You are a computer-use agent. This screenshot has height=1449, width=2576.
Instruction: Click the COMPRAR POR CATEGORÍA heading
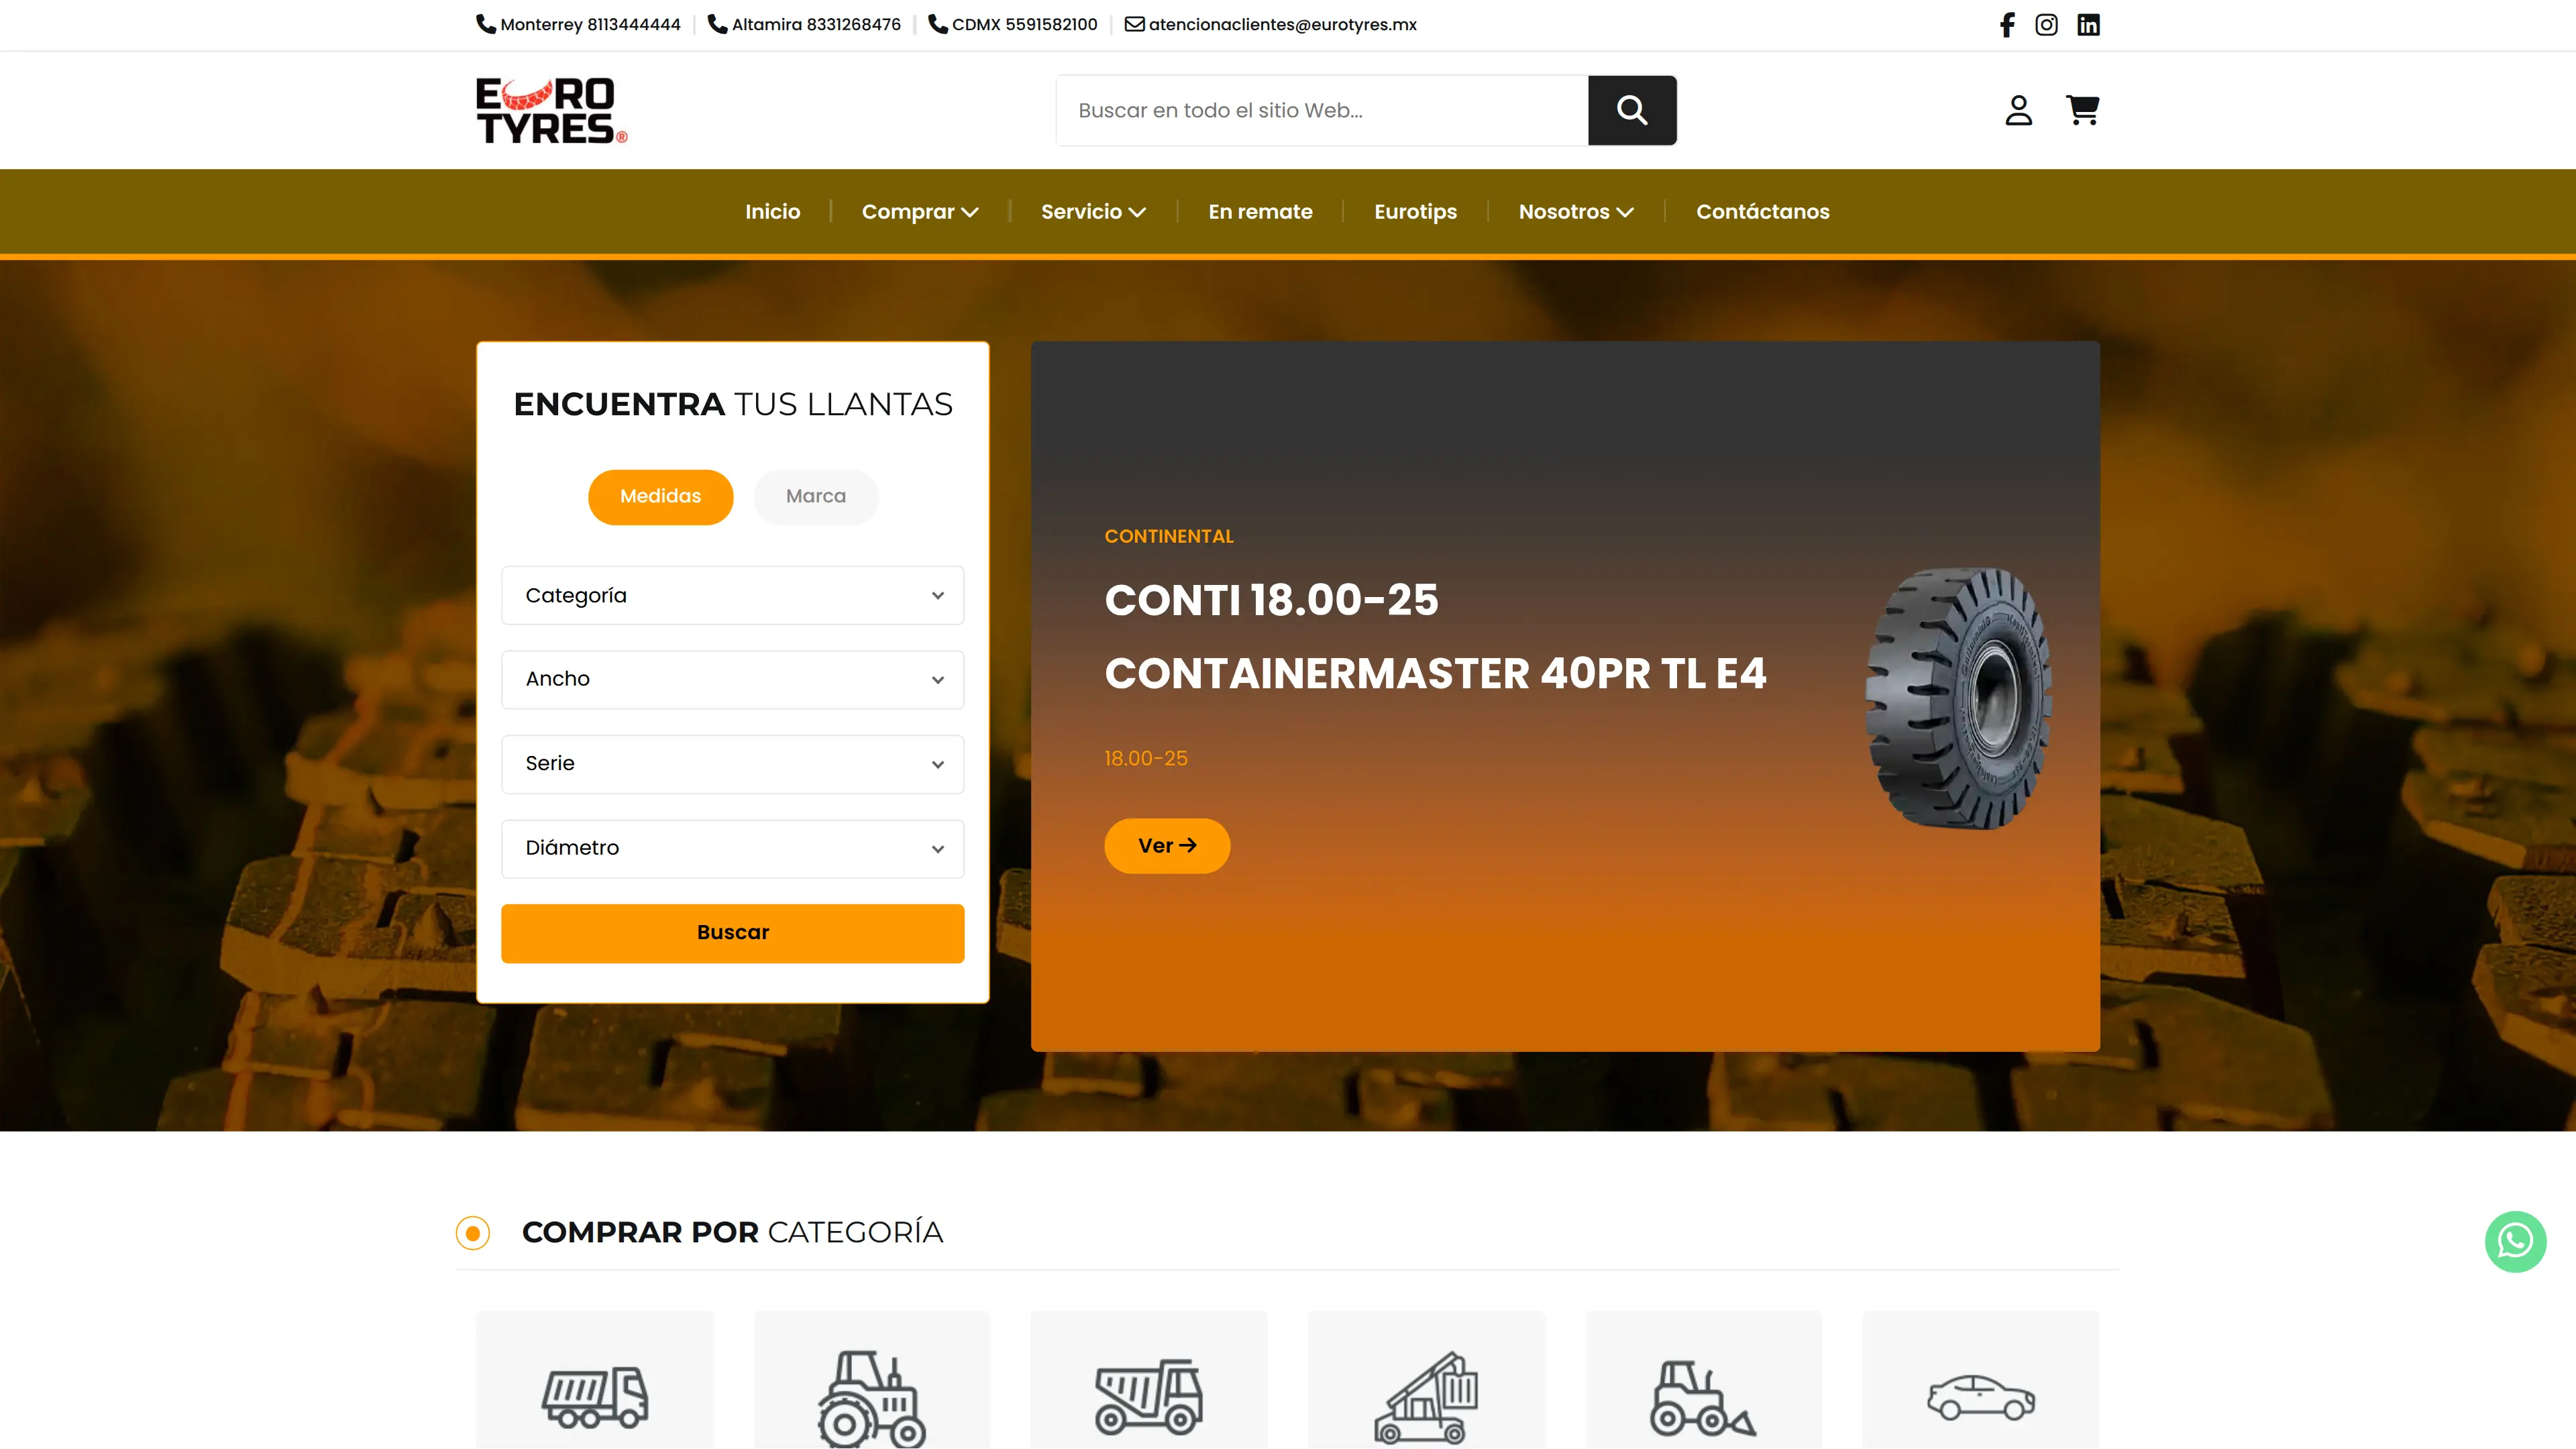click(x=732, y=1232)
